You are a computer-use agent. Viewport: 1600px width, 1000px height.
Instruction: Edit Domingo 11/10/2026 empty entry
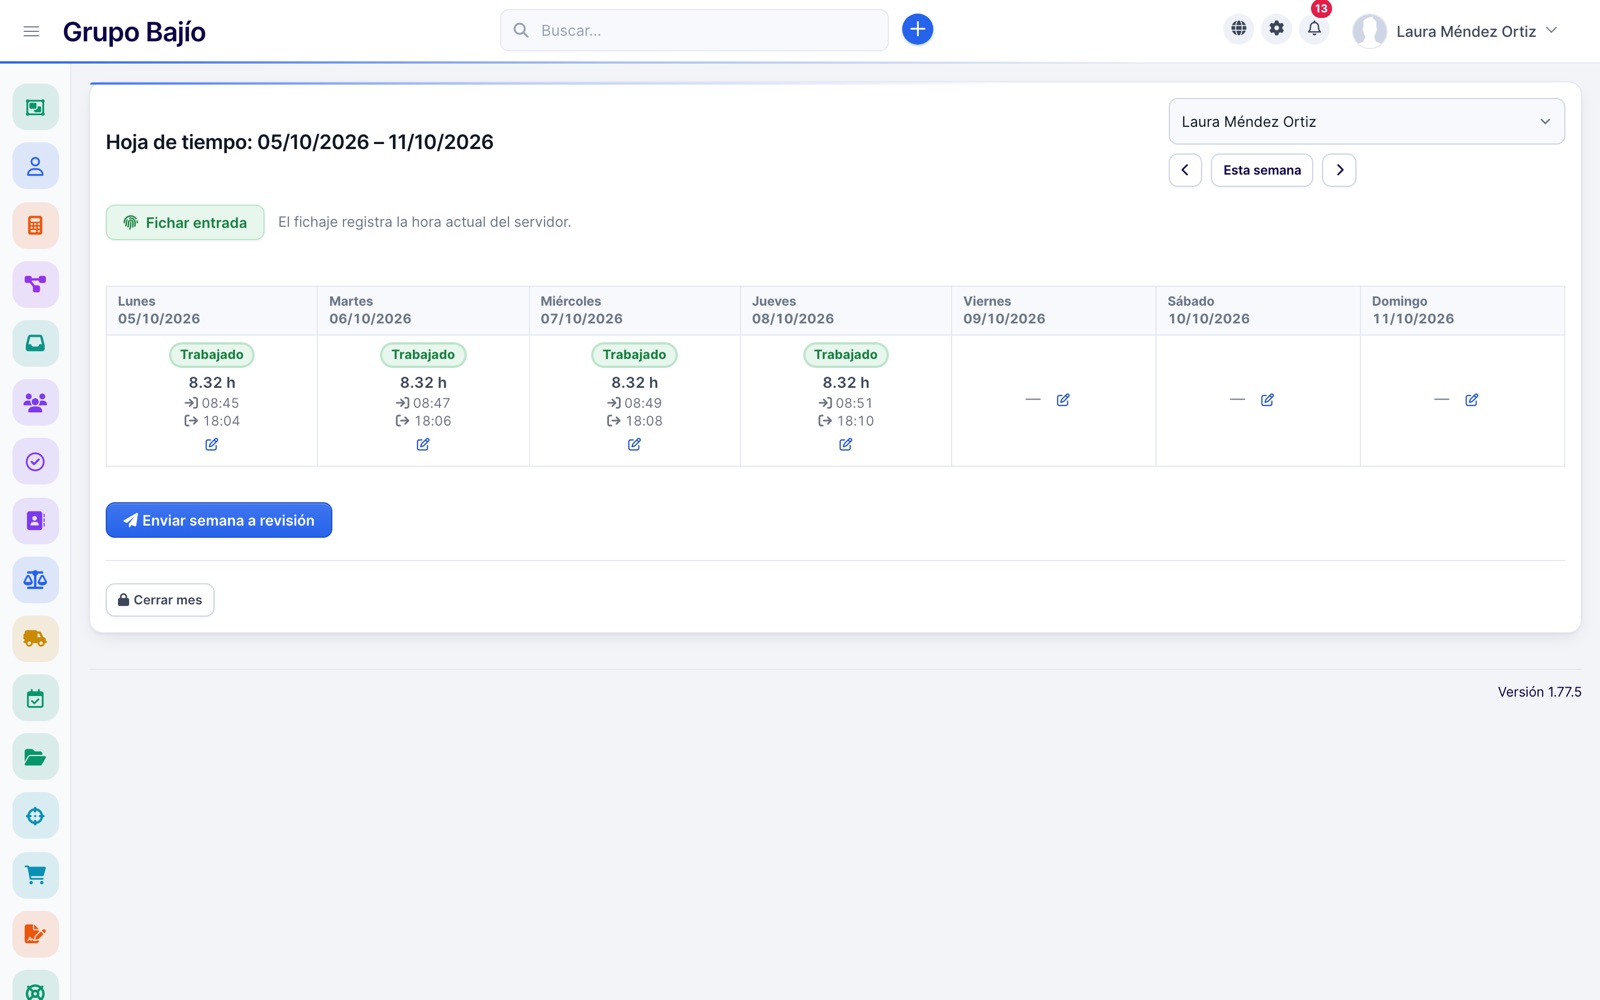[x=1472, y=400]
